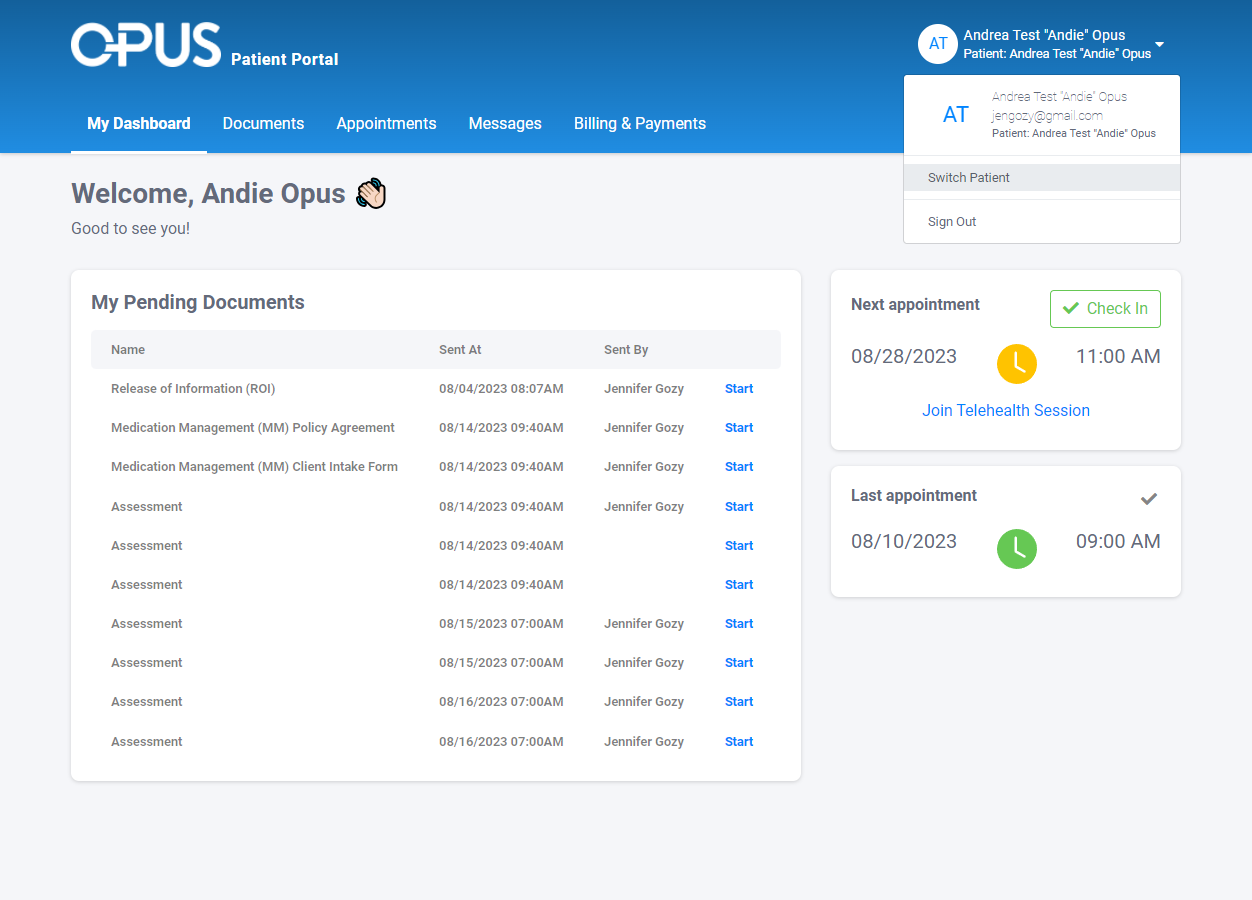Select Switch Patient from account menu
1252x900 pixels.
[x=1042, y=178]
